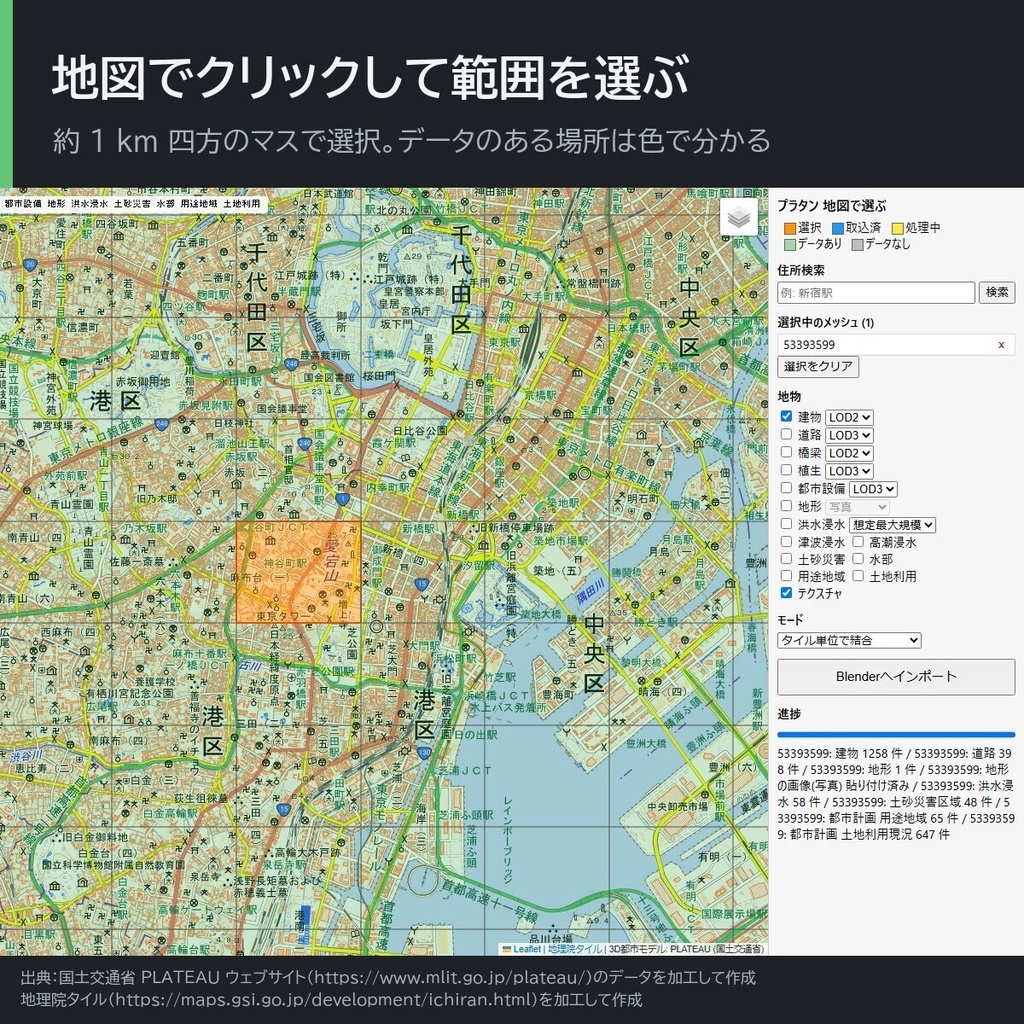Enable the 道路 checkbox

(x=786, y=434)
